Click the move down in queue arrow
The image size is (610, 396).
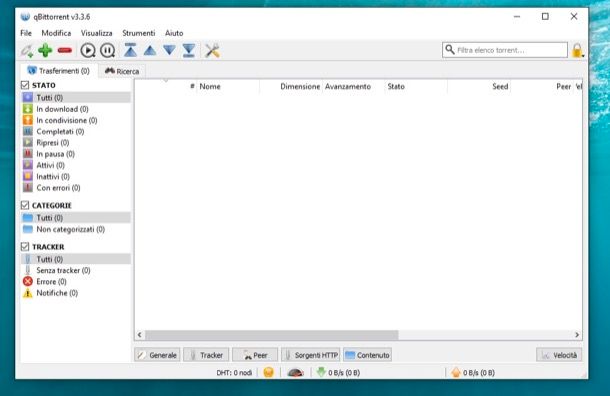click(169, 51)
